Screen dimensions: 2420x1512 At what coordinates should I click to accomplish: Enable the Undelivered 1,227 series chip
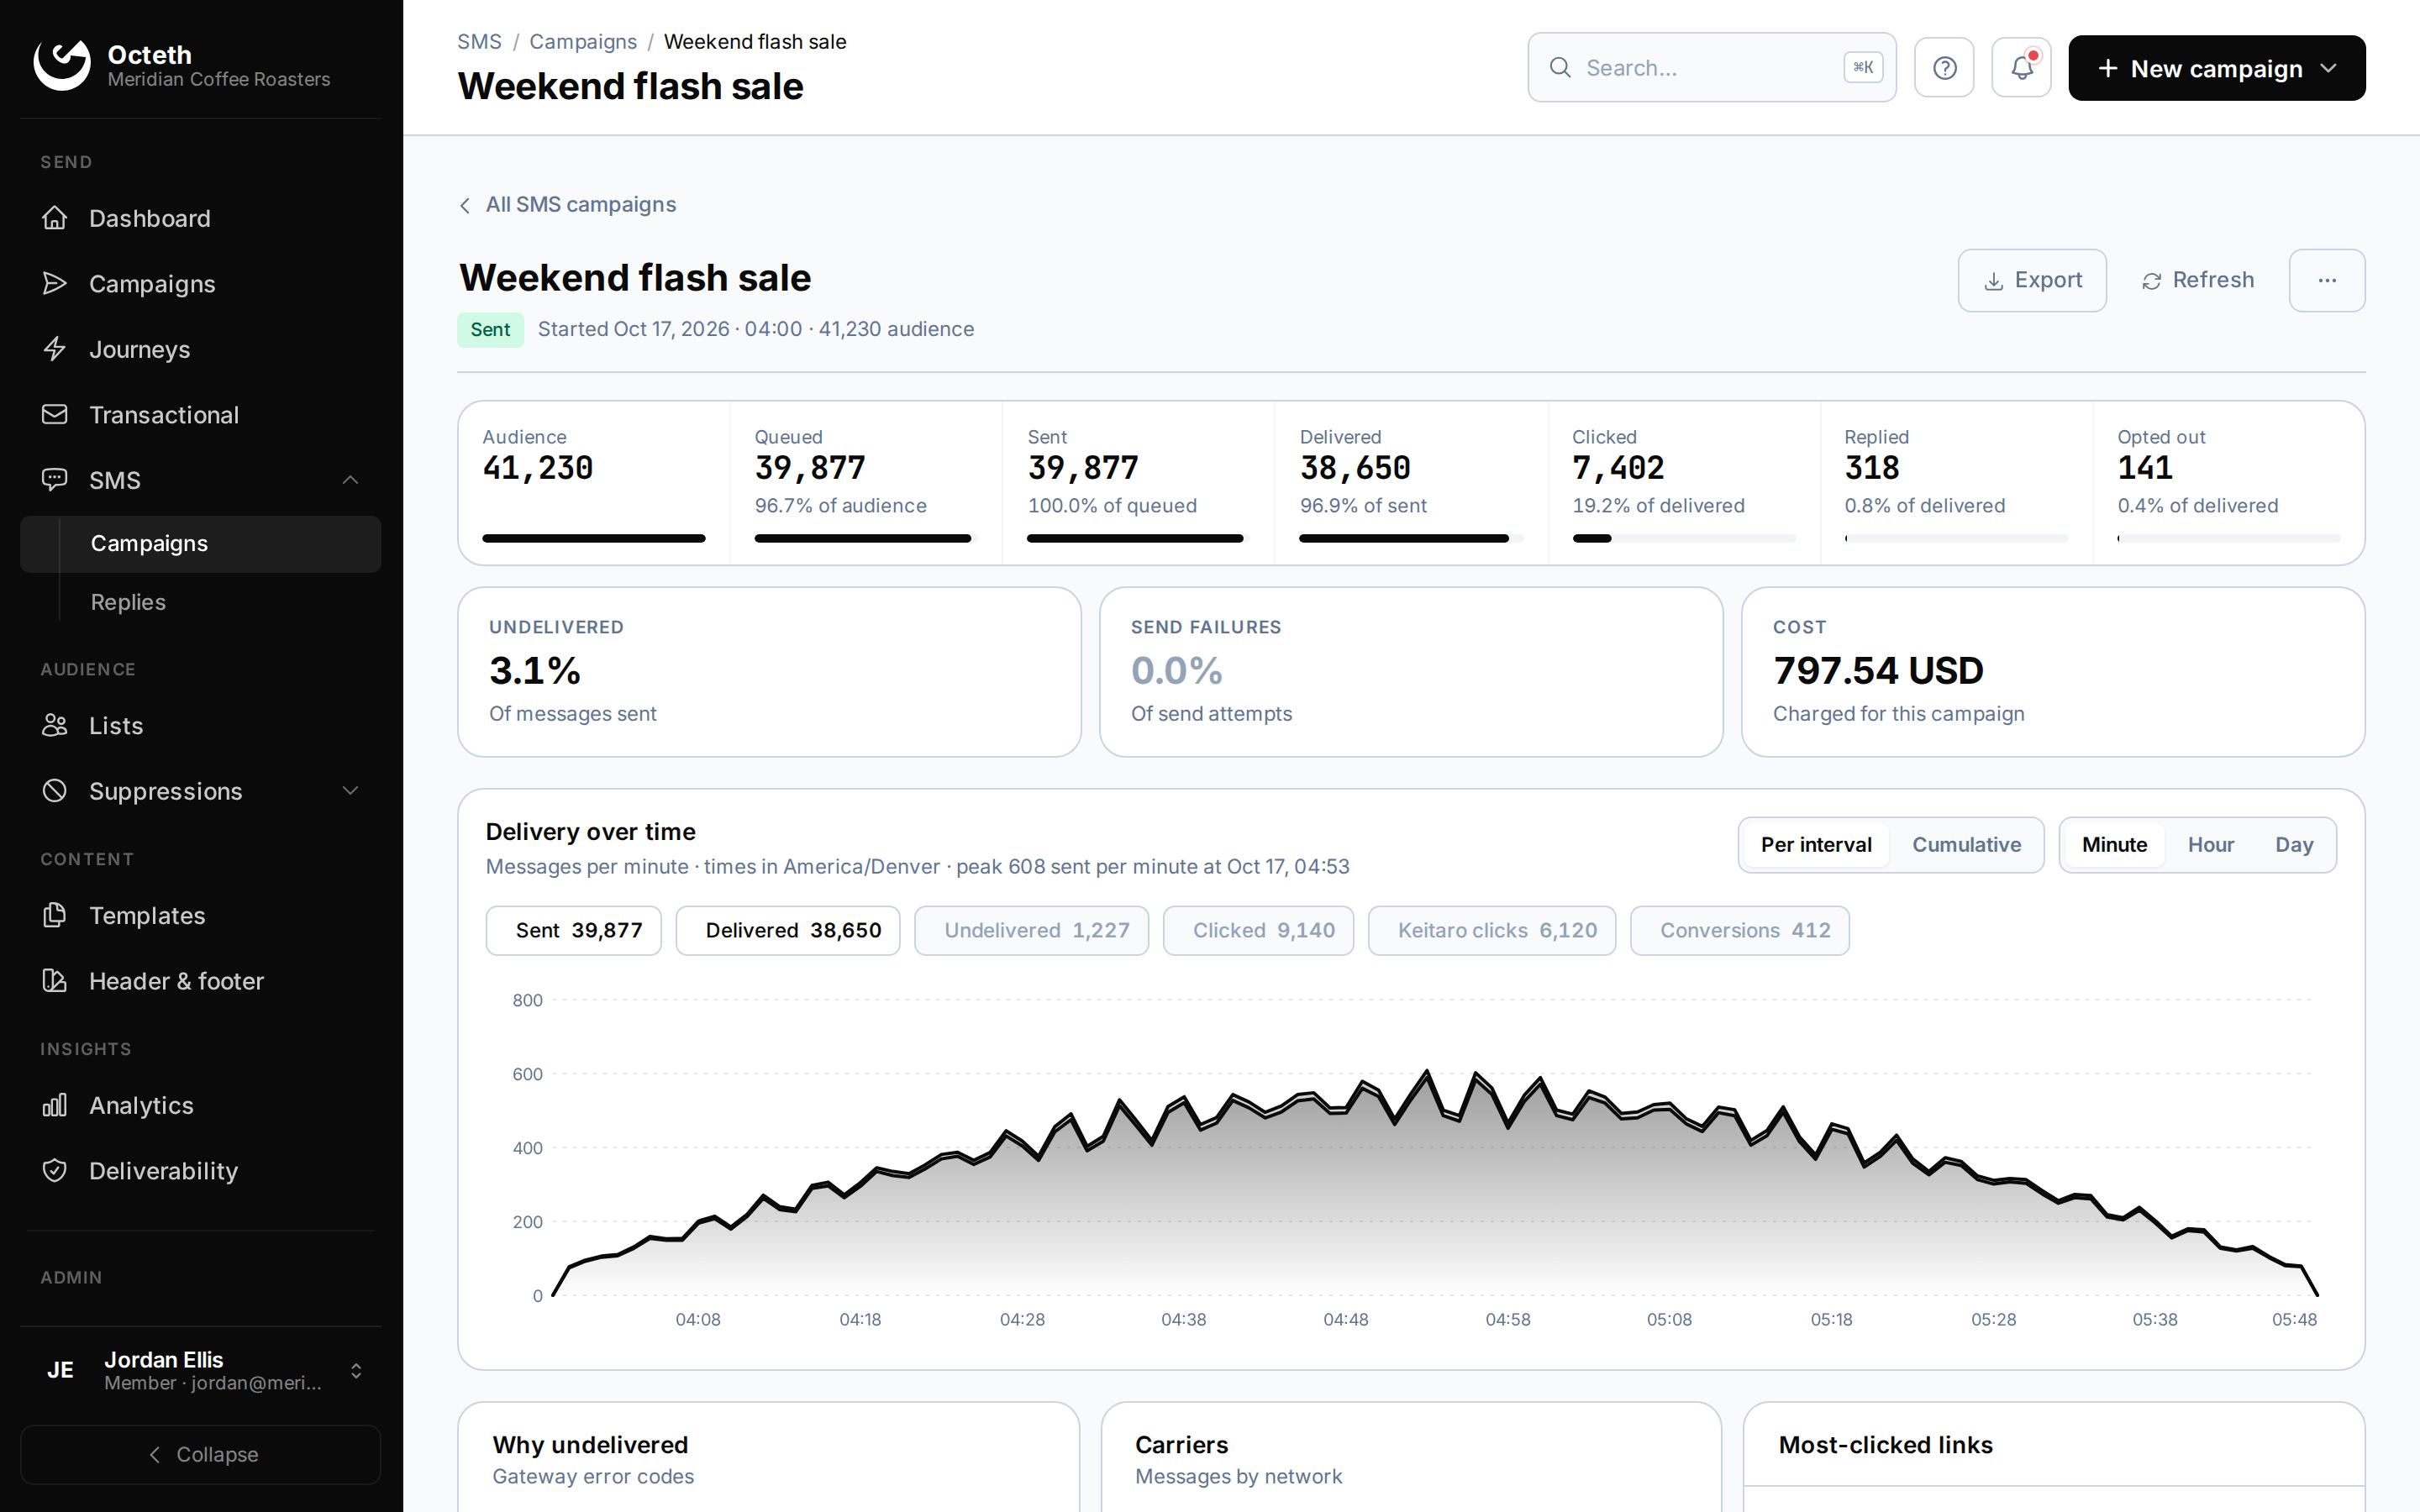click(1031, 931)
